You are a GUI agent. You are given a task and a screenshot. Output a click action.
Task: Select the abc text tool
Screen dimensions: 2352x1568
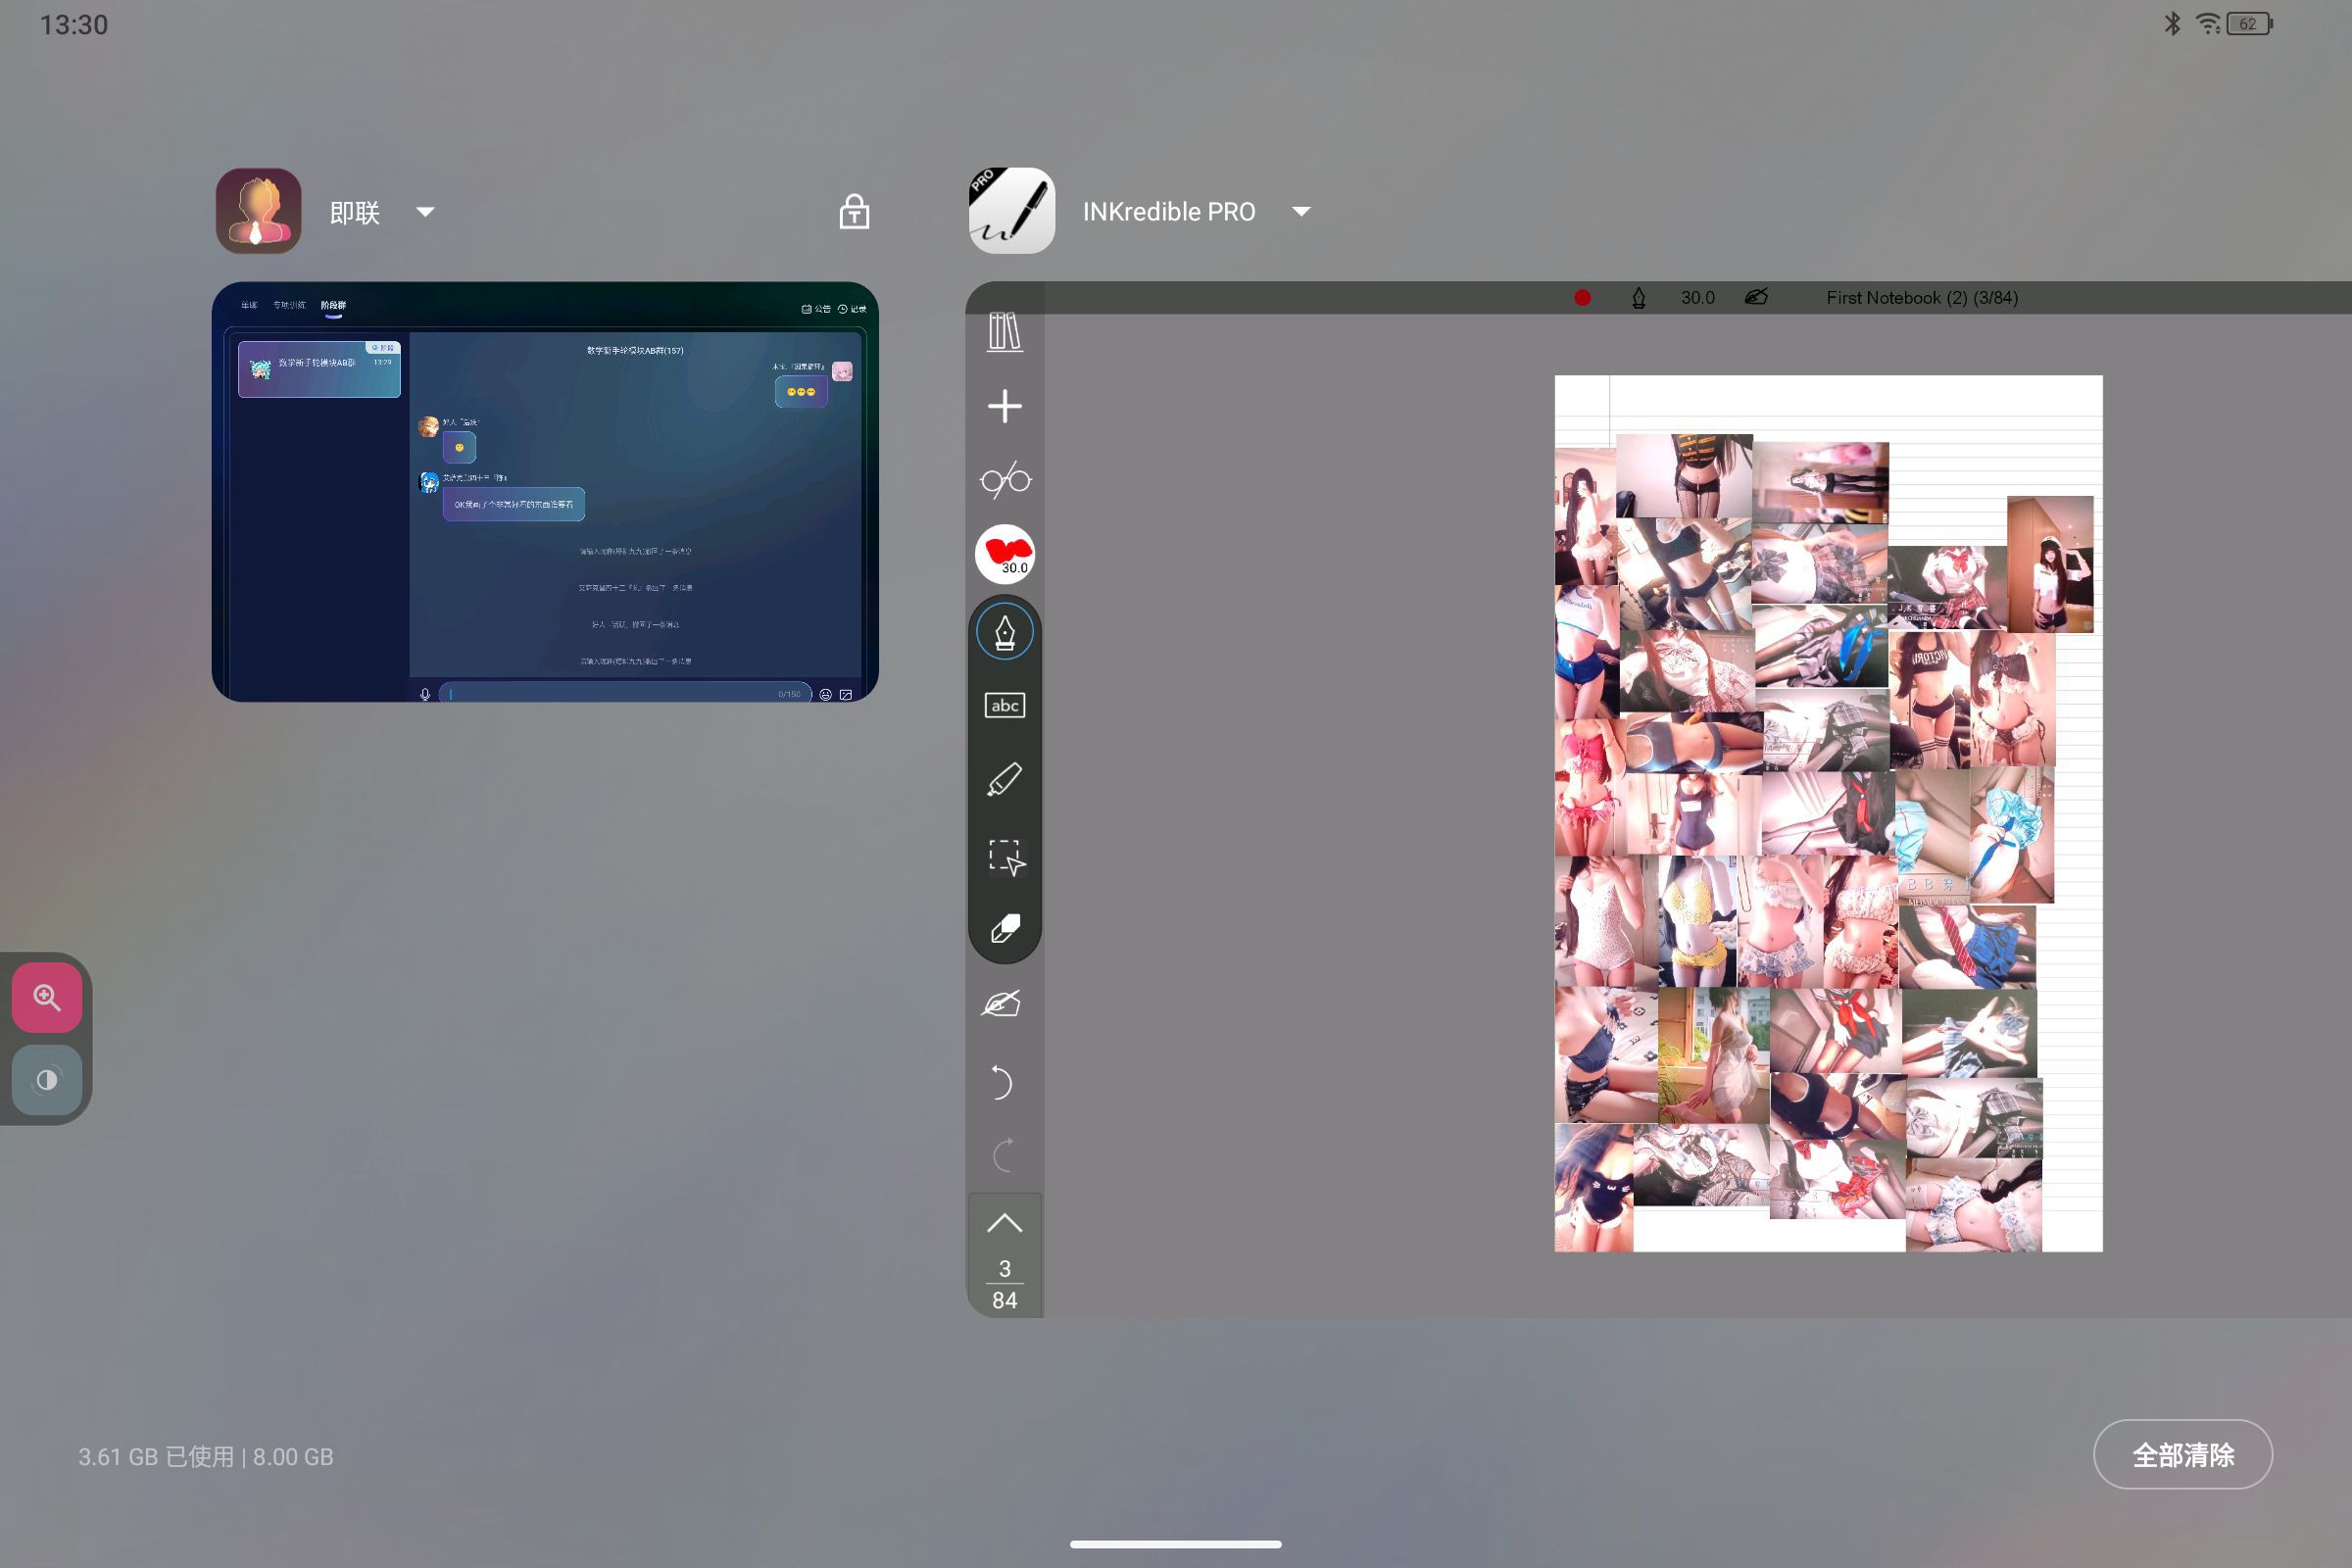(1004, 706)
